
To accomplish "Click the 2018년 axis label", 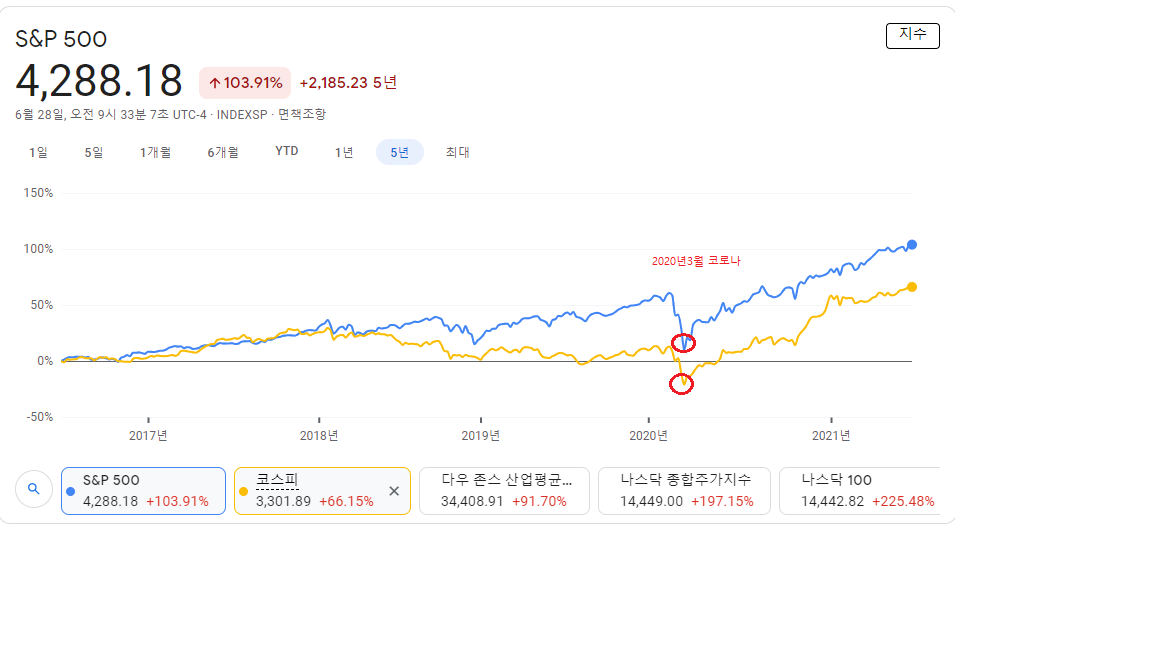I will click(x=319, y=436).
